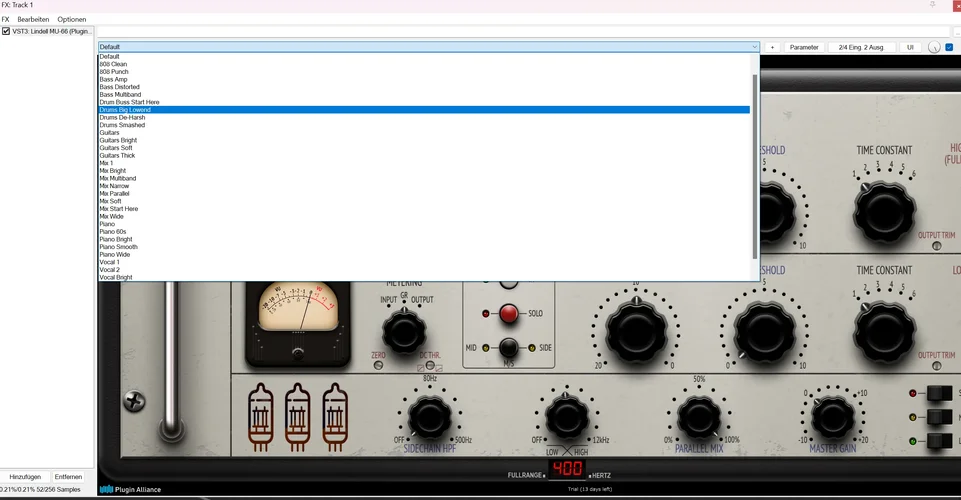
Task: Click the metering selector knob
Action: coord(404,331)
